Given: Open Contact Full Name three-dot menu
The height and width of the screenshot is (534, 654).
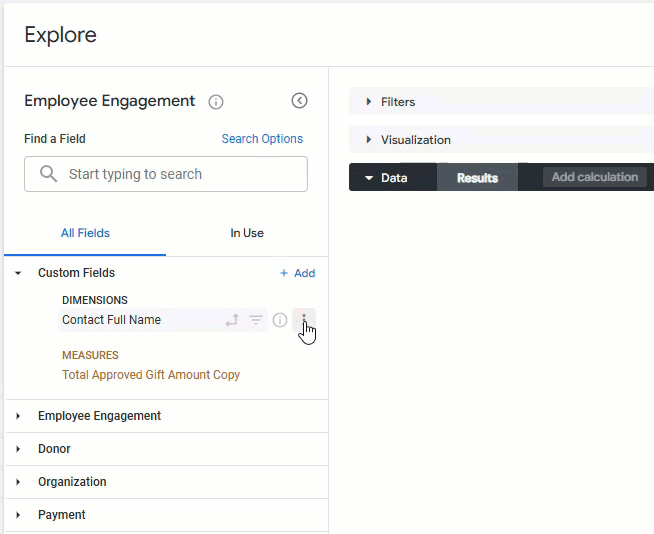Looking at the screenshot, I should point(304,320).
